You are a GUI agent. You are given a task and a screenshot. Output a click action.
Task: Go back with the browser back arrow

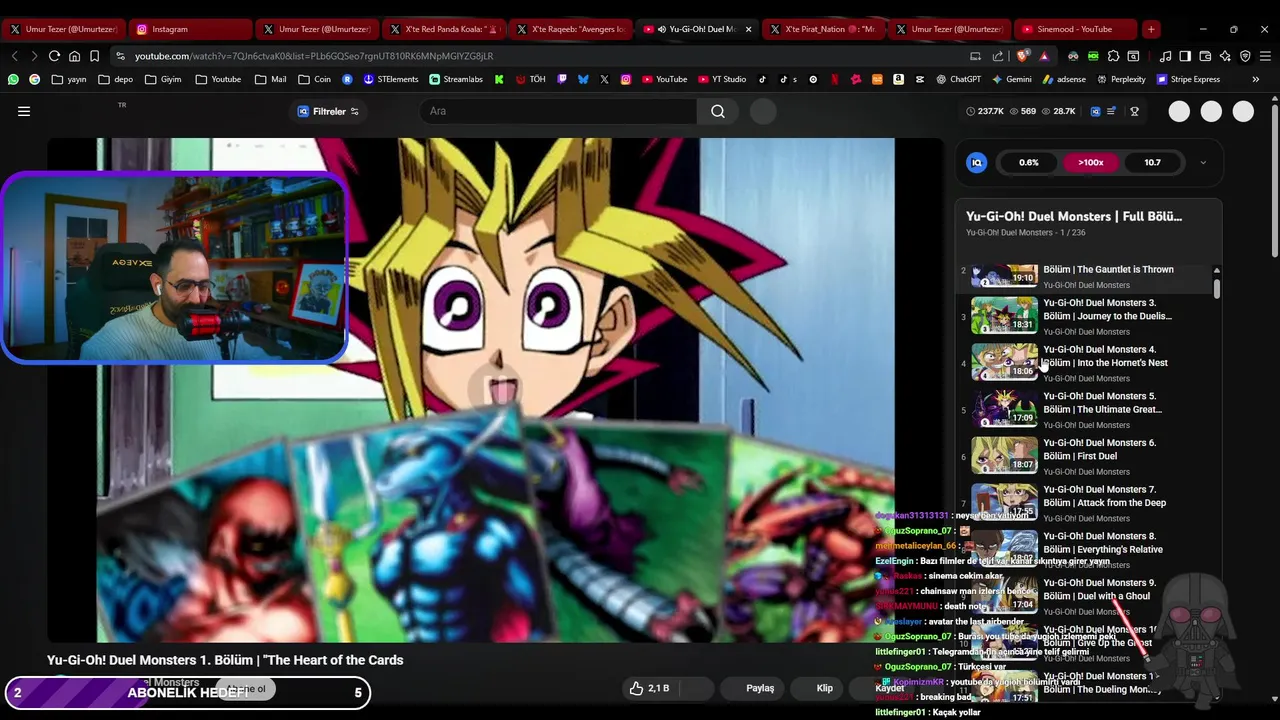coord(14,56)
